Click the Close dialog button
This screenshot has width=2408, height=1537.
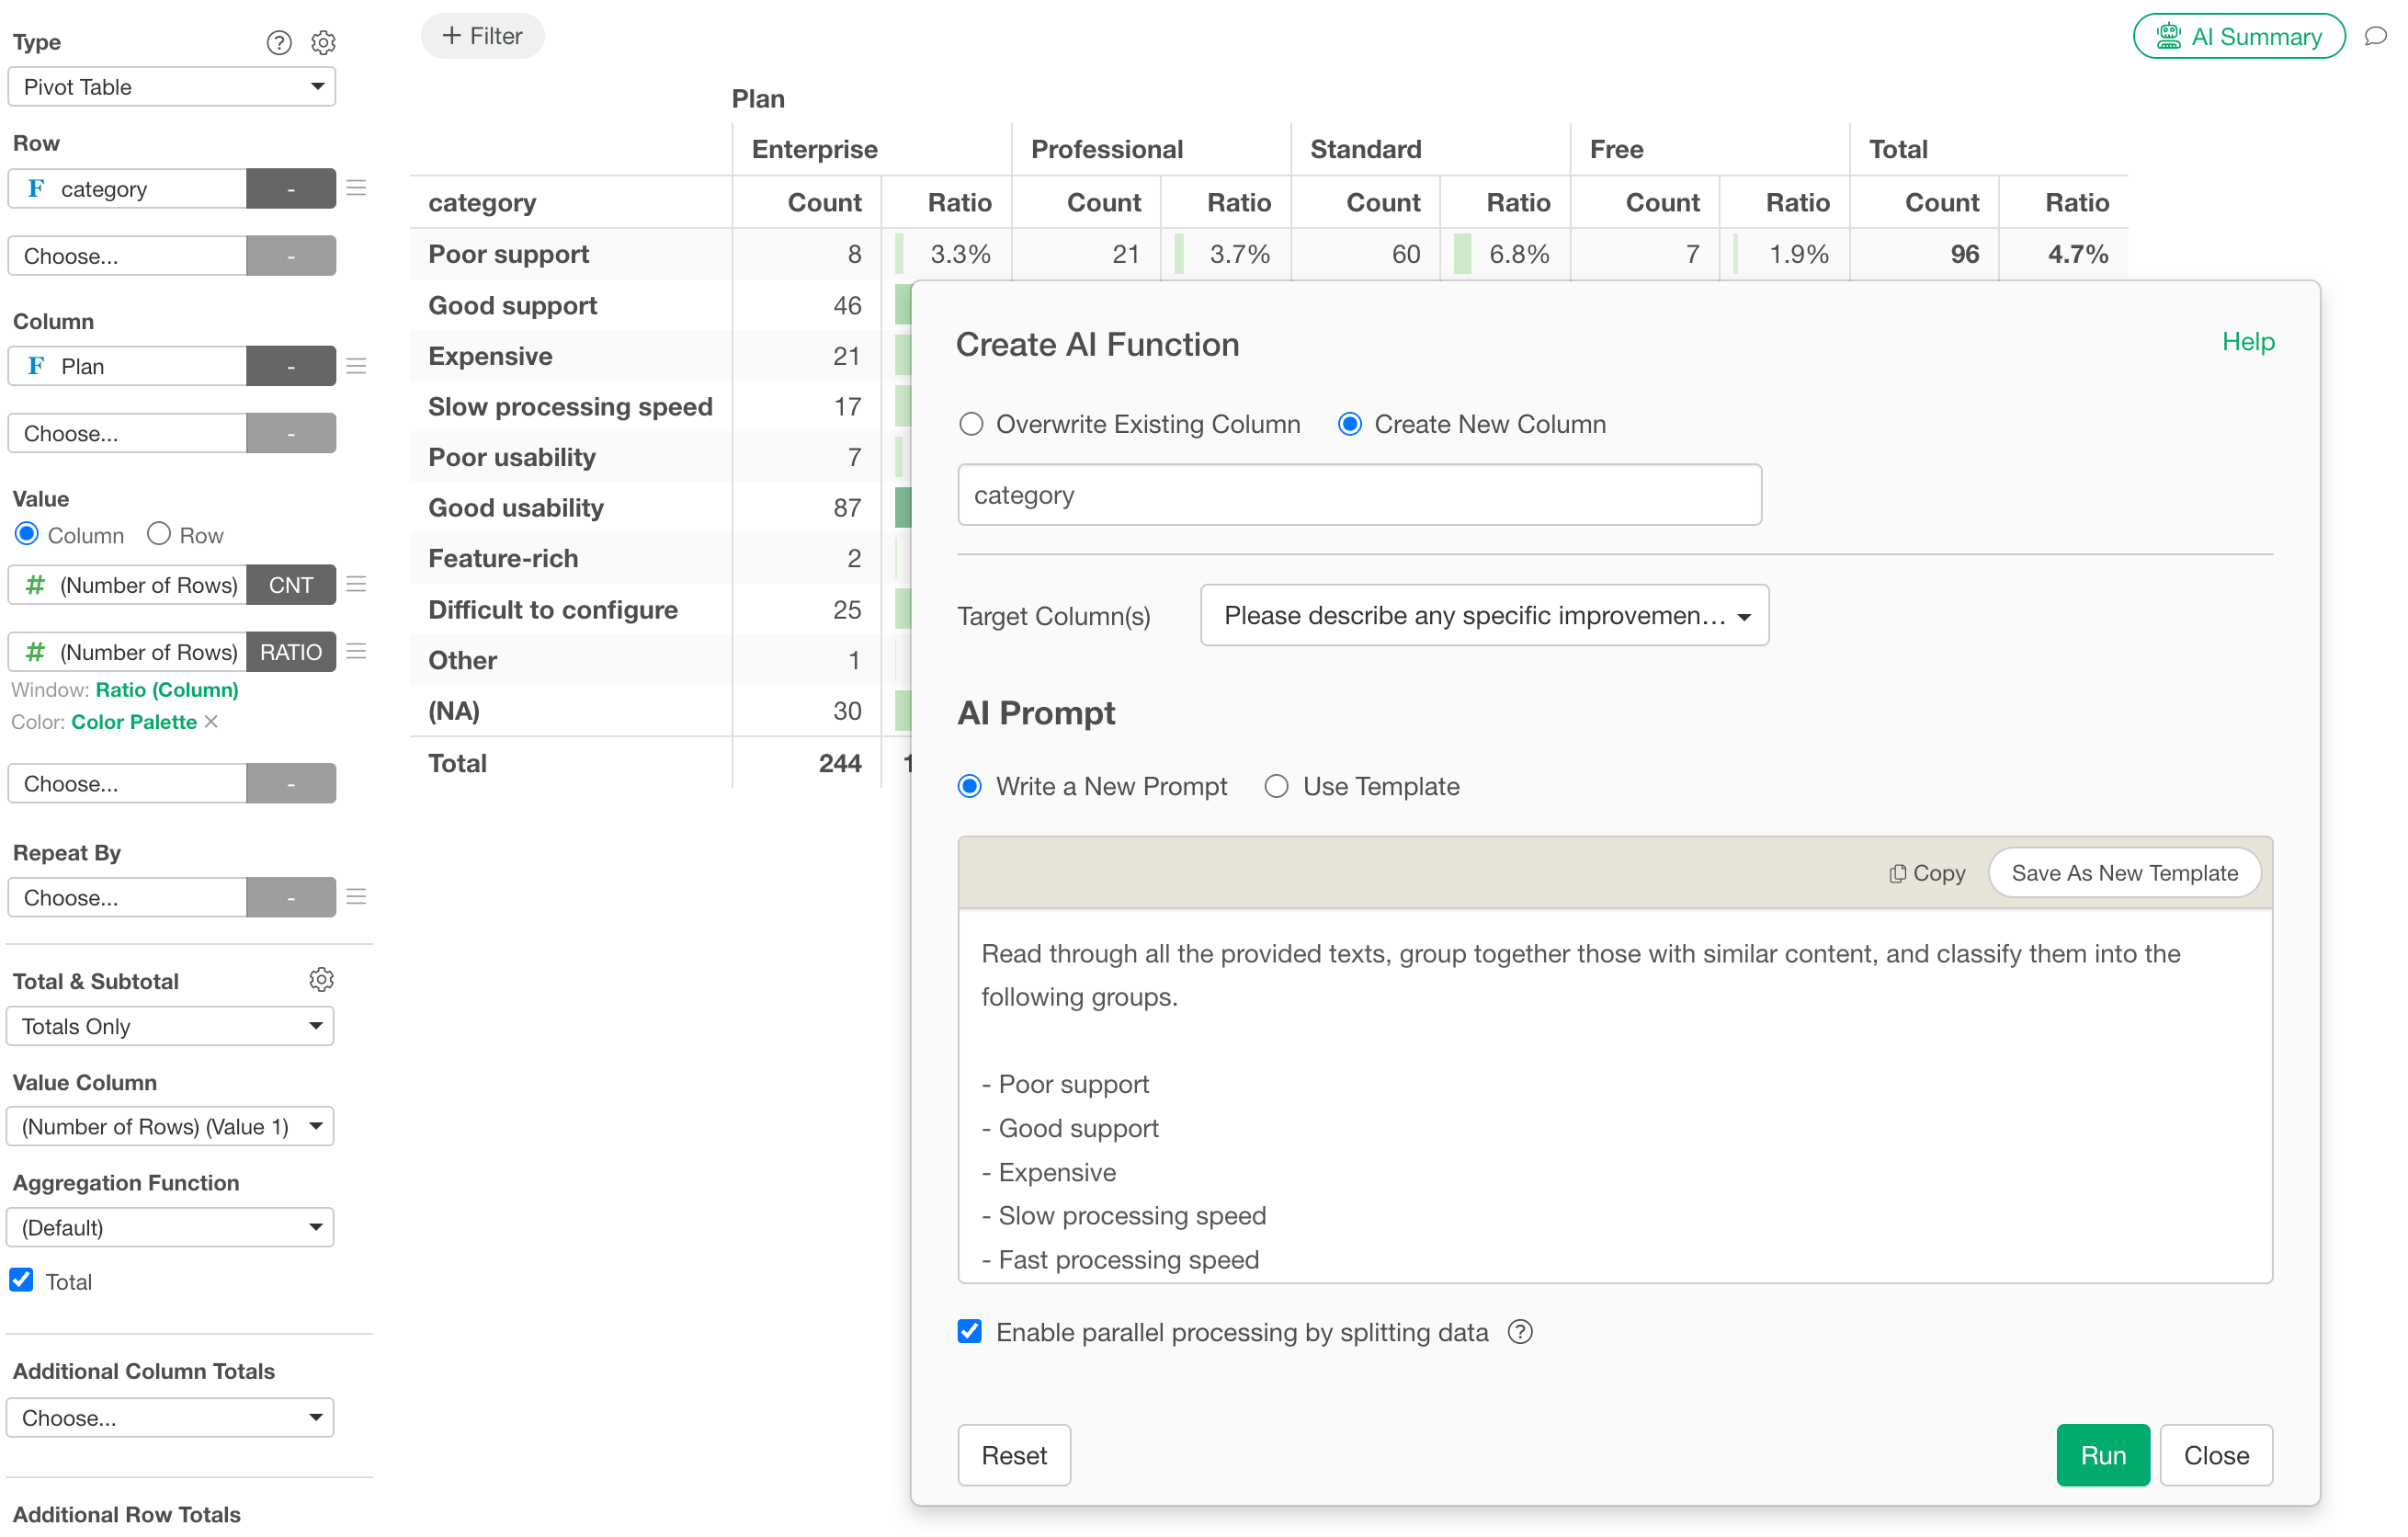(2216, 1455)
